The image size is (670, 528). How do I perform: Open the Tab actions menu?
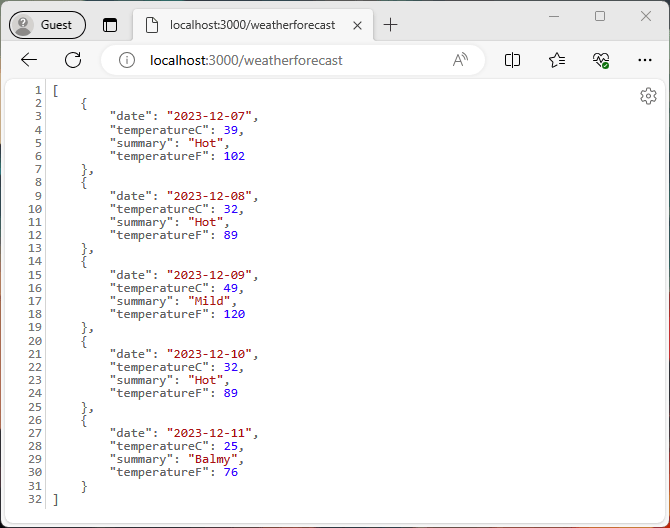coord(110,25)
